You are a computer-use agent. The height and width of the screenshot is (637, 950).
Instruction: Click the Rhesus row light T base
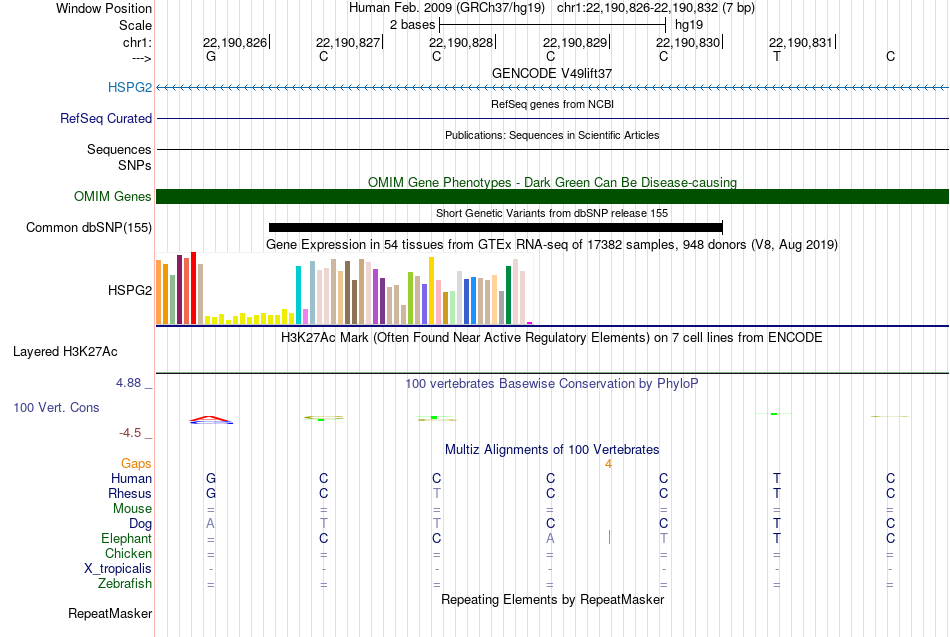(x=437, y=493)
